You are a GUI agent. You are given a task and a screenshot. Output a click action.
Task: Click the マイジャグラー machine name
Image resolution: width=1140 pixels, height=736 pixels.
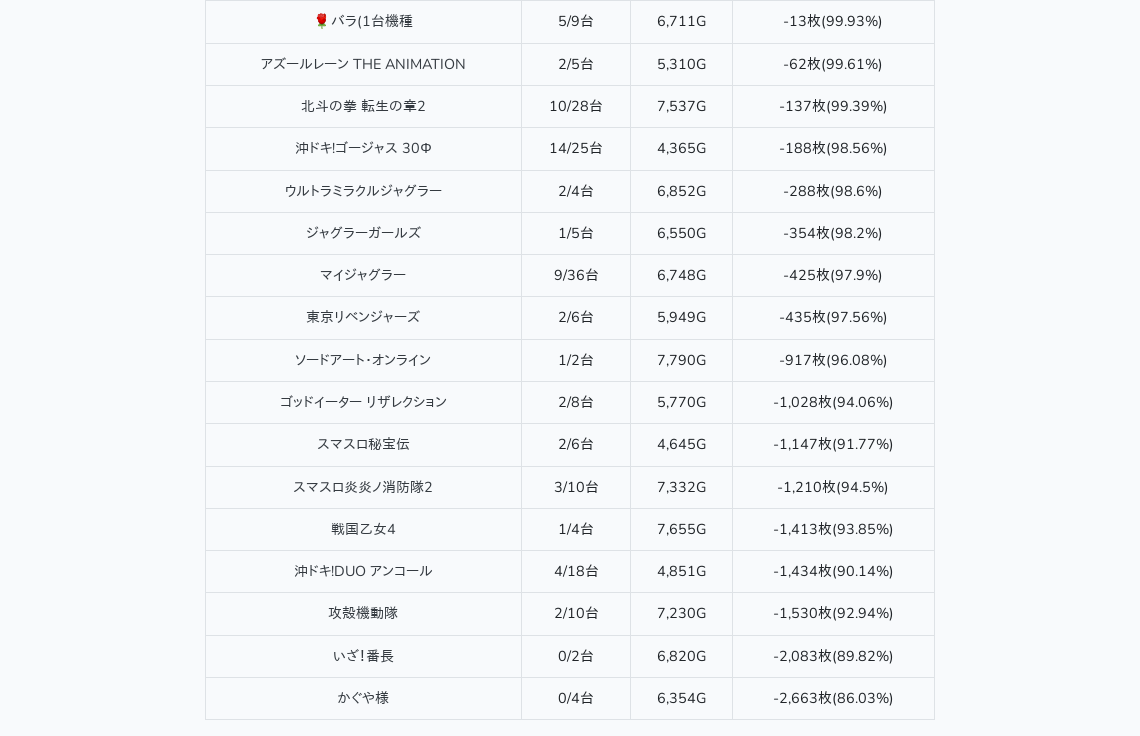363,275
